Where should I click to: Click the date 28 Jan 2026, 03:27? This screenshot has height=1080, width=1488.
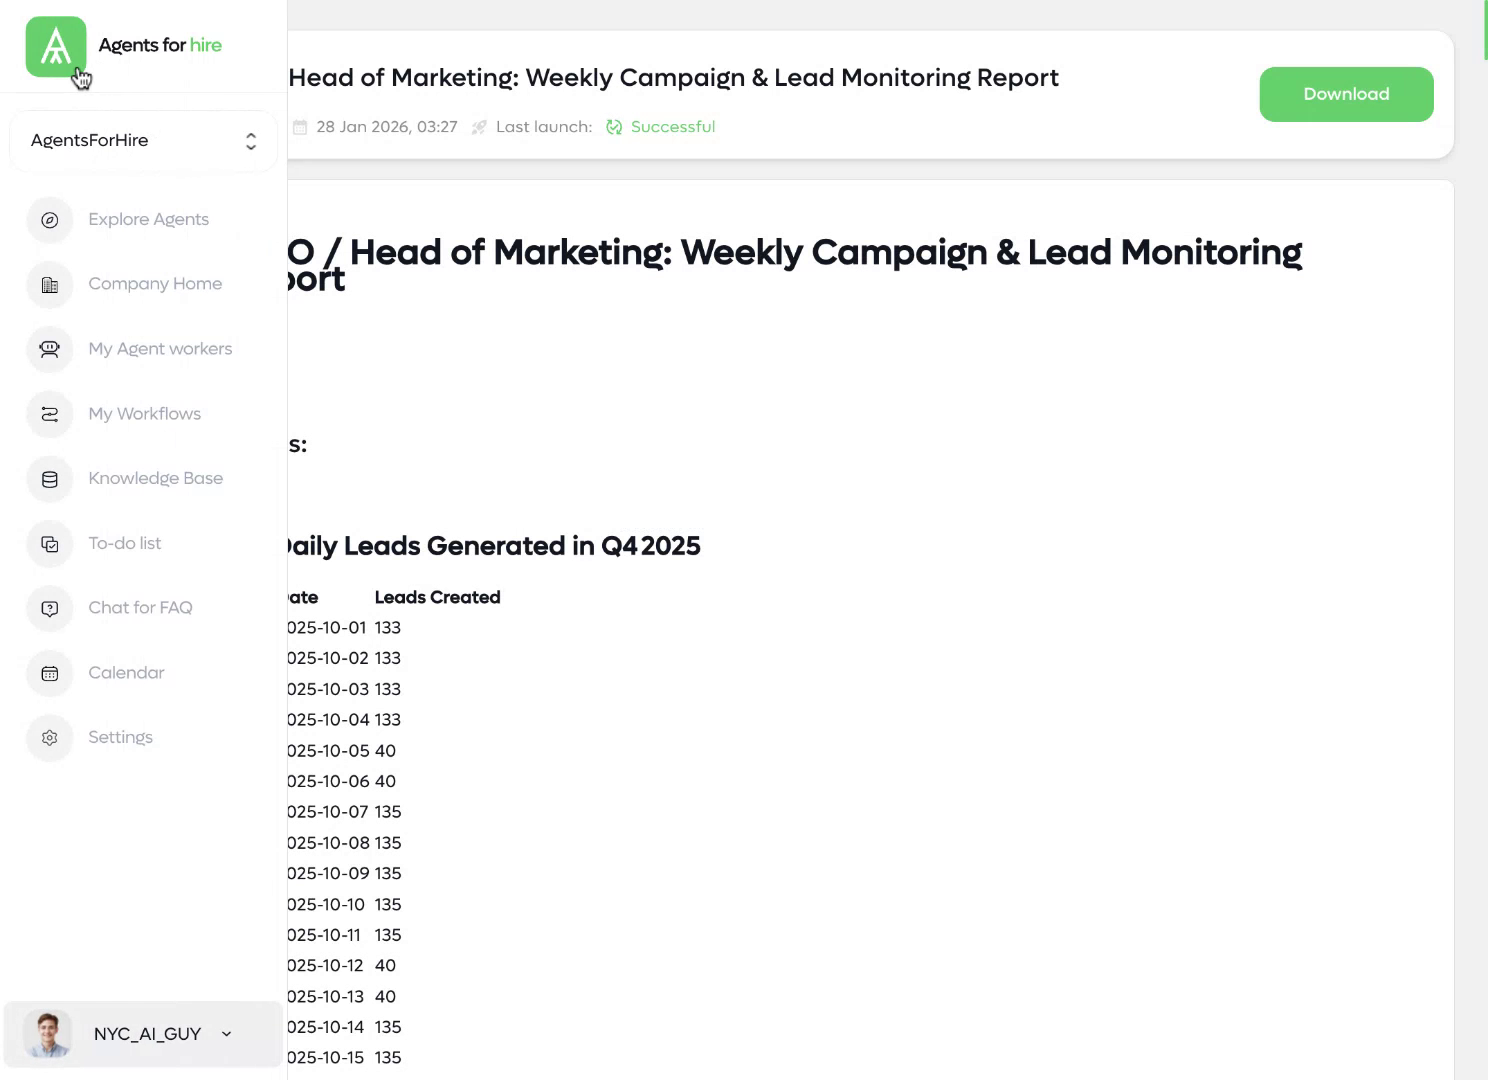pos(387,127)
